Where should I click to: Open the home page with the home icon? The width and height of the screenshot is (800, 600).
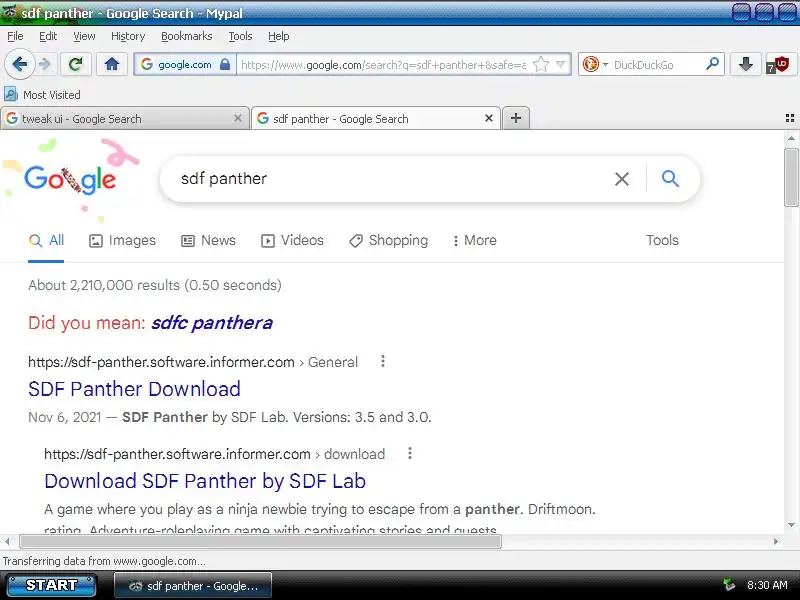pyautogui.click(x=112, y=64)
